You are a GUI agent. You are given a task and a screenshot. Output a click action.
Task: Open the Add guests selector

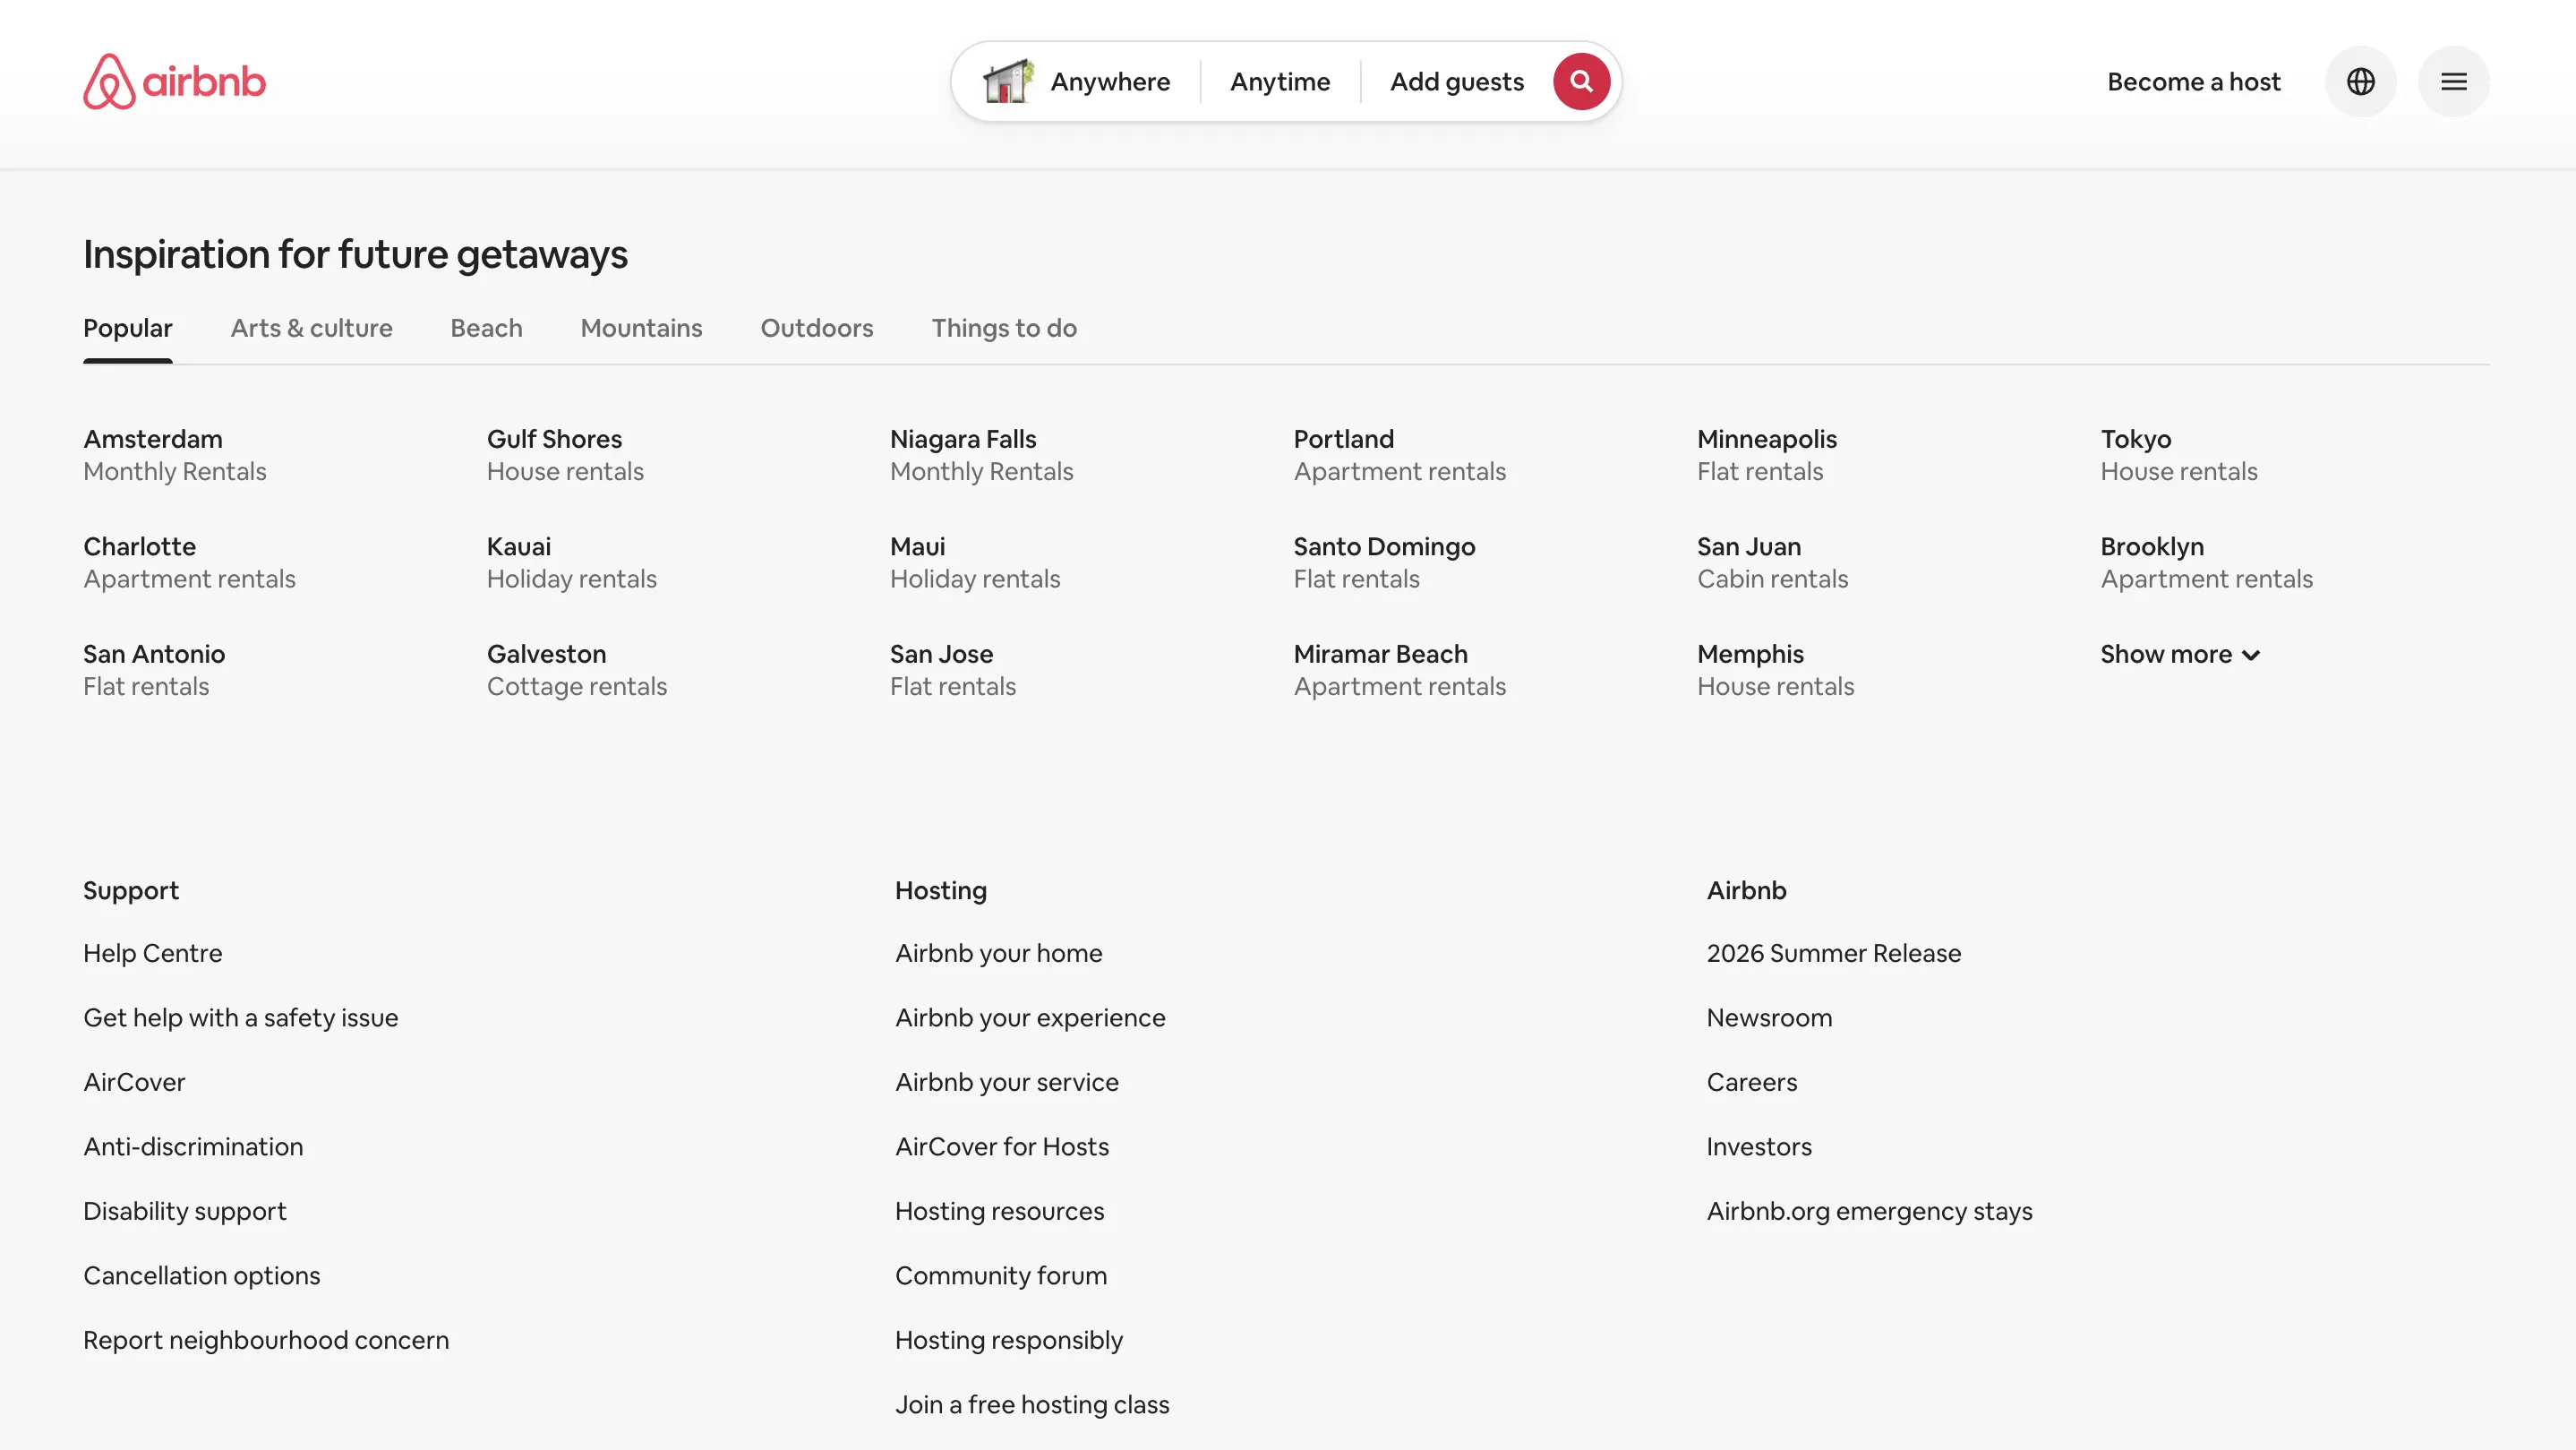(1457, 81)
